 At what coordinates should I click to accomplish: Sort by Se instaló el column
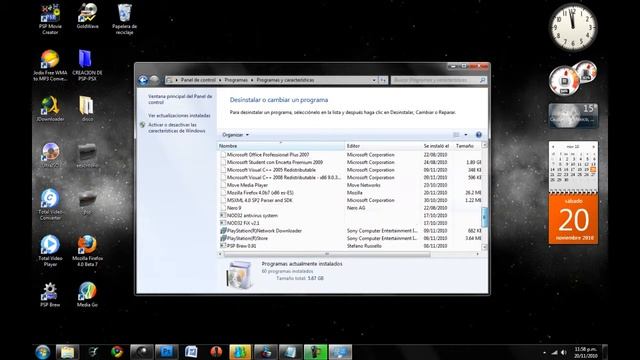(x=437, y=146)
